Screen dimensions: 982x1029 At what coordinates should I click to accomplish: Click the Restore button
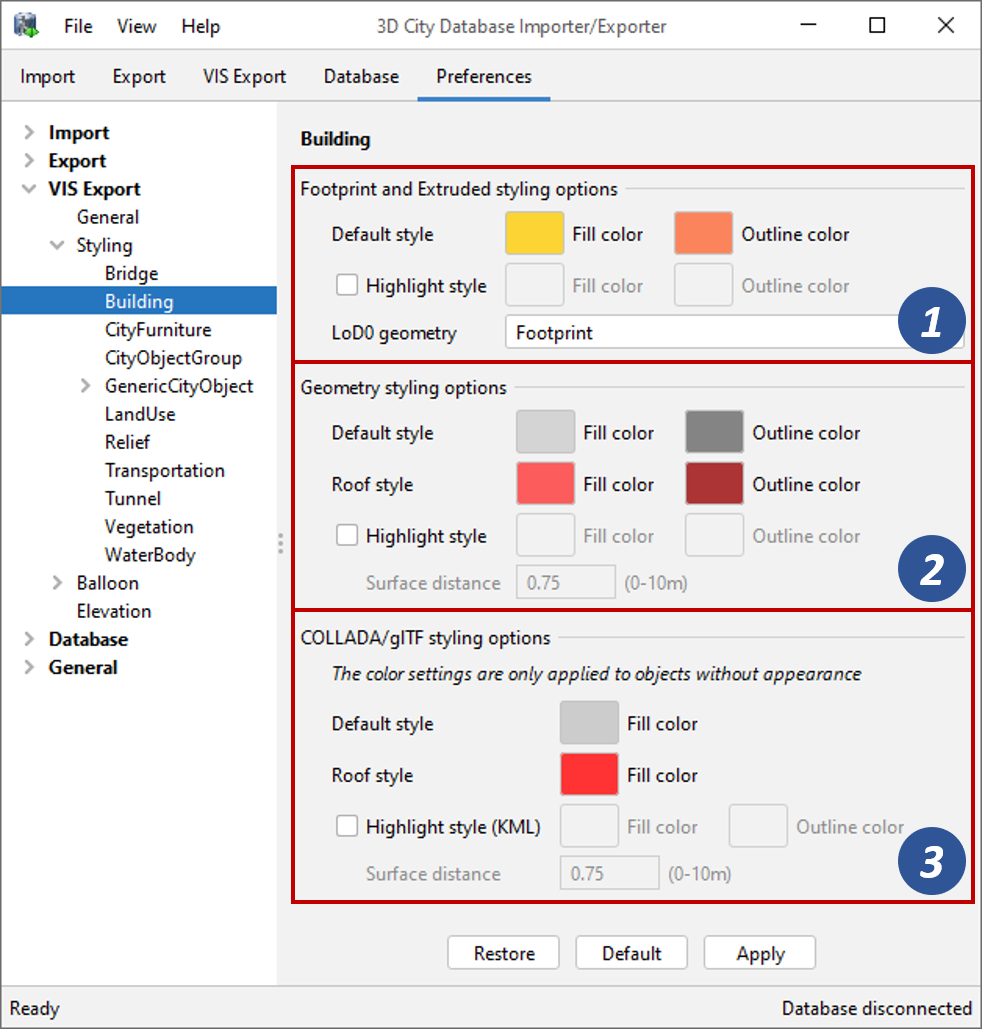(x=503, y=953)
